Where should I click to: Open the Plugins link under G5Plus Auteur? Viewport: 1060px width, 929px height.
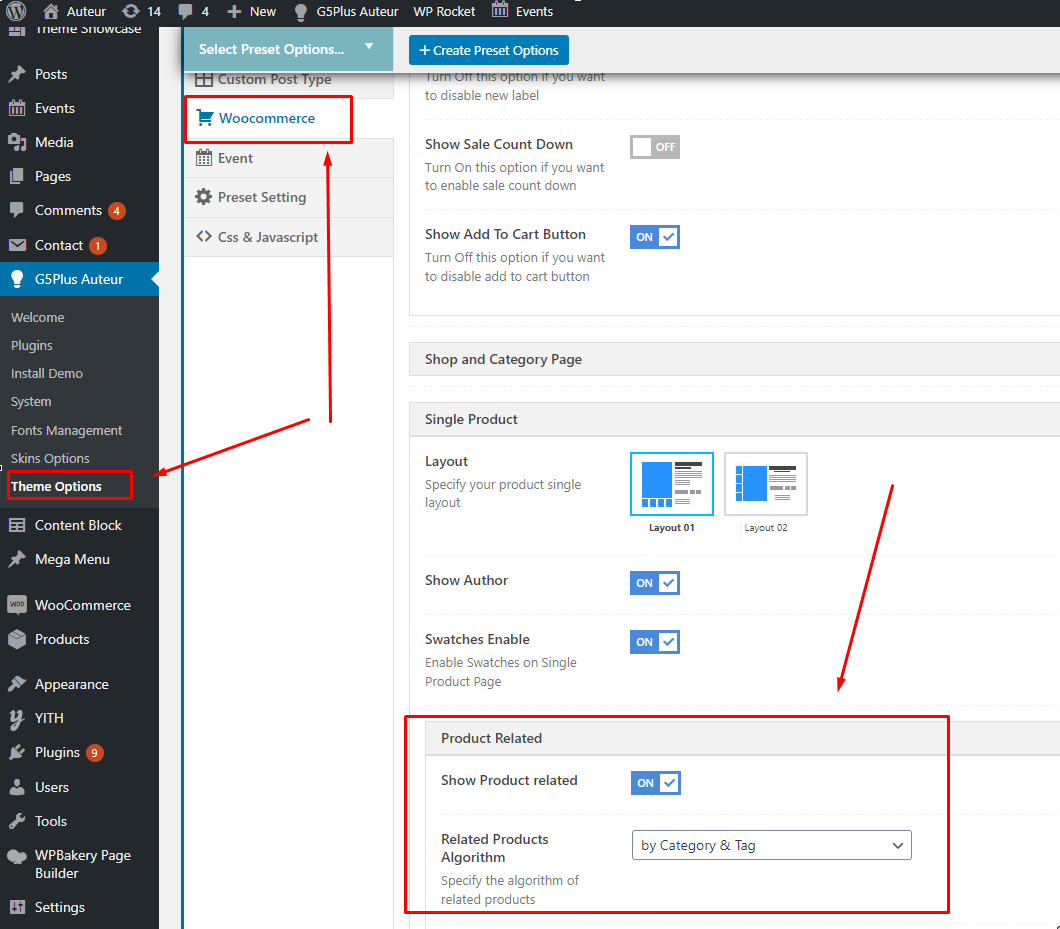[x=32, y=346]
